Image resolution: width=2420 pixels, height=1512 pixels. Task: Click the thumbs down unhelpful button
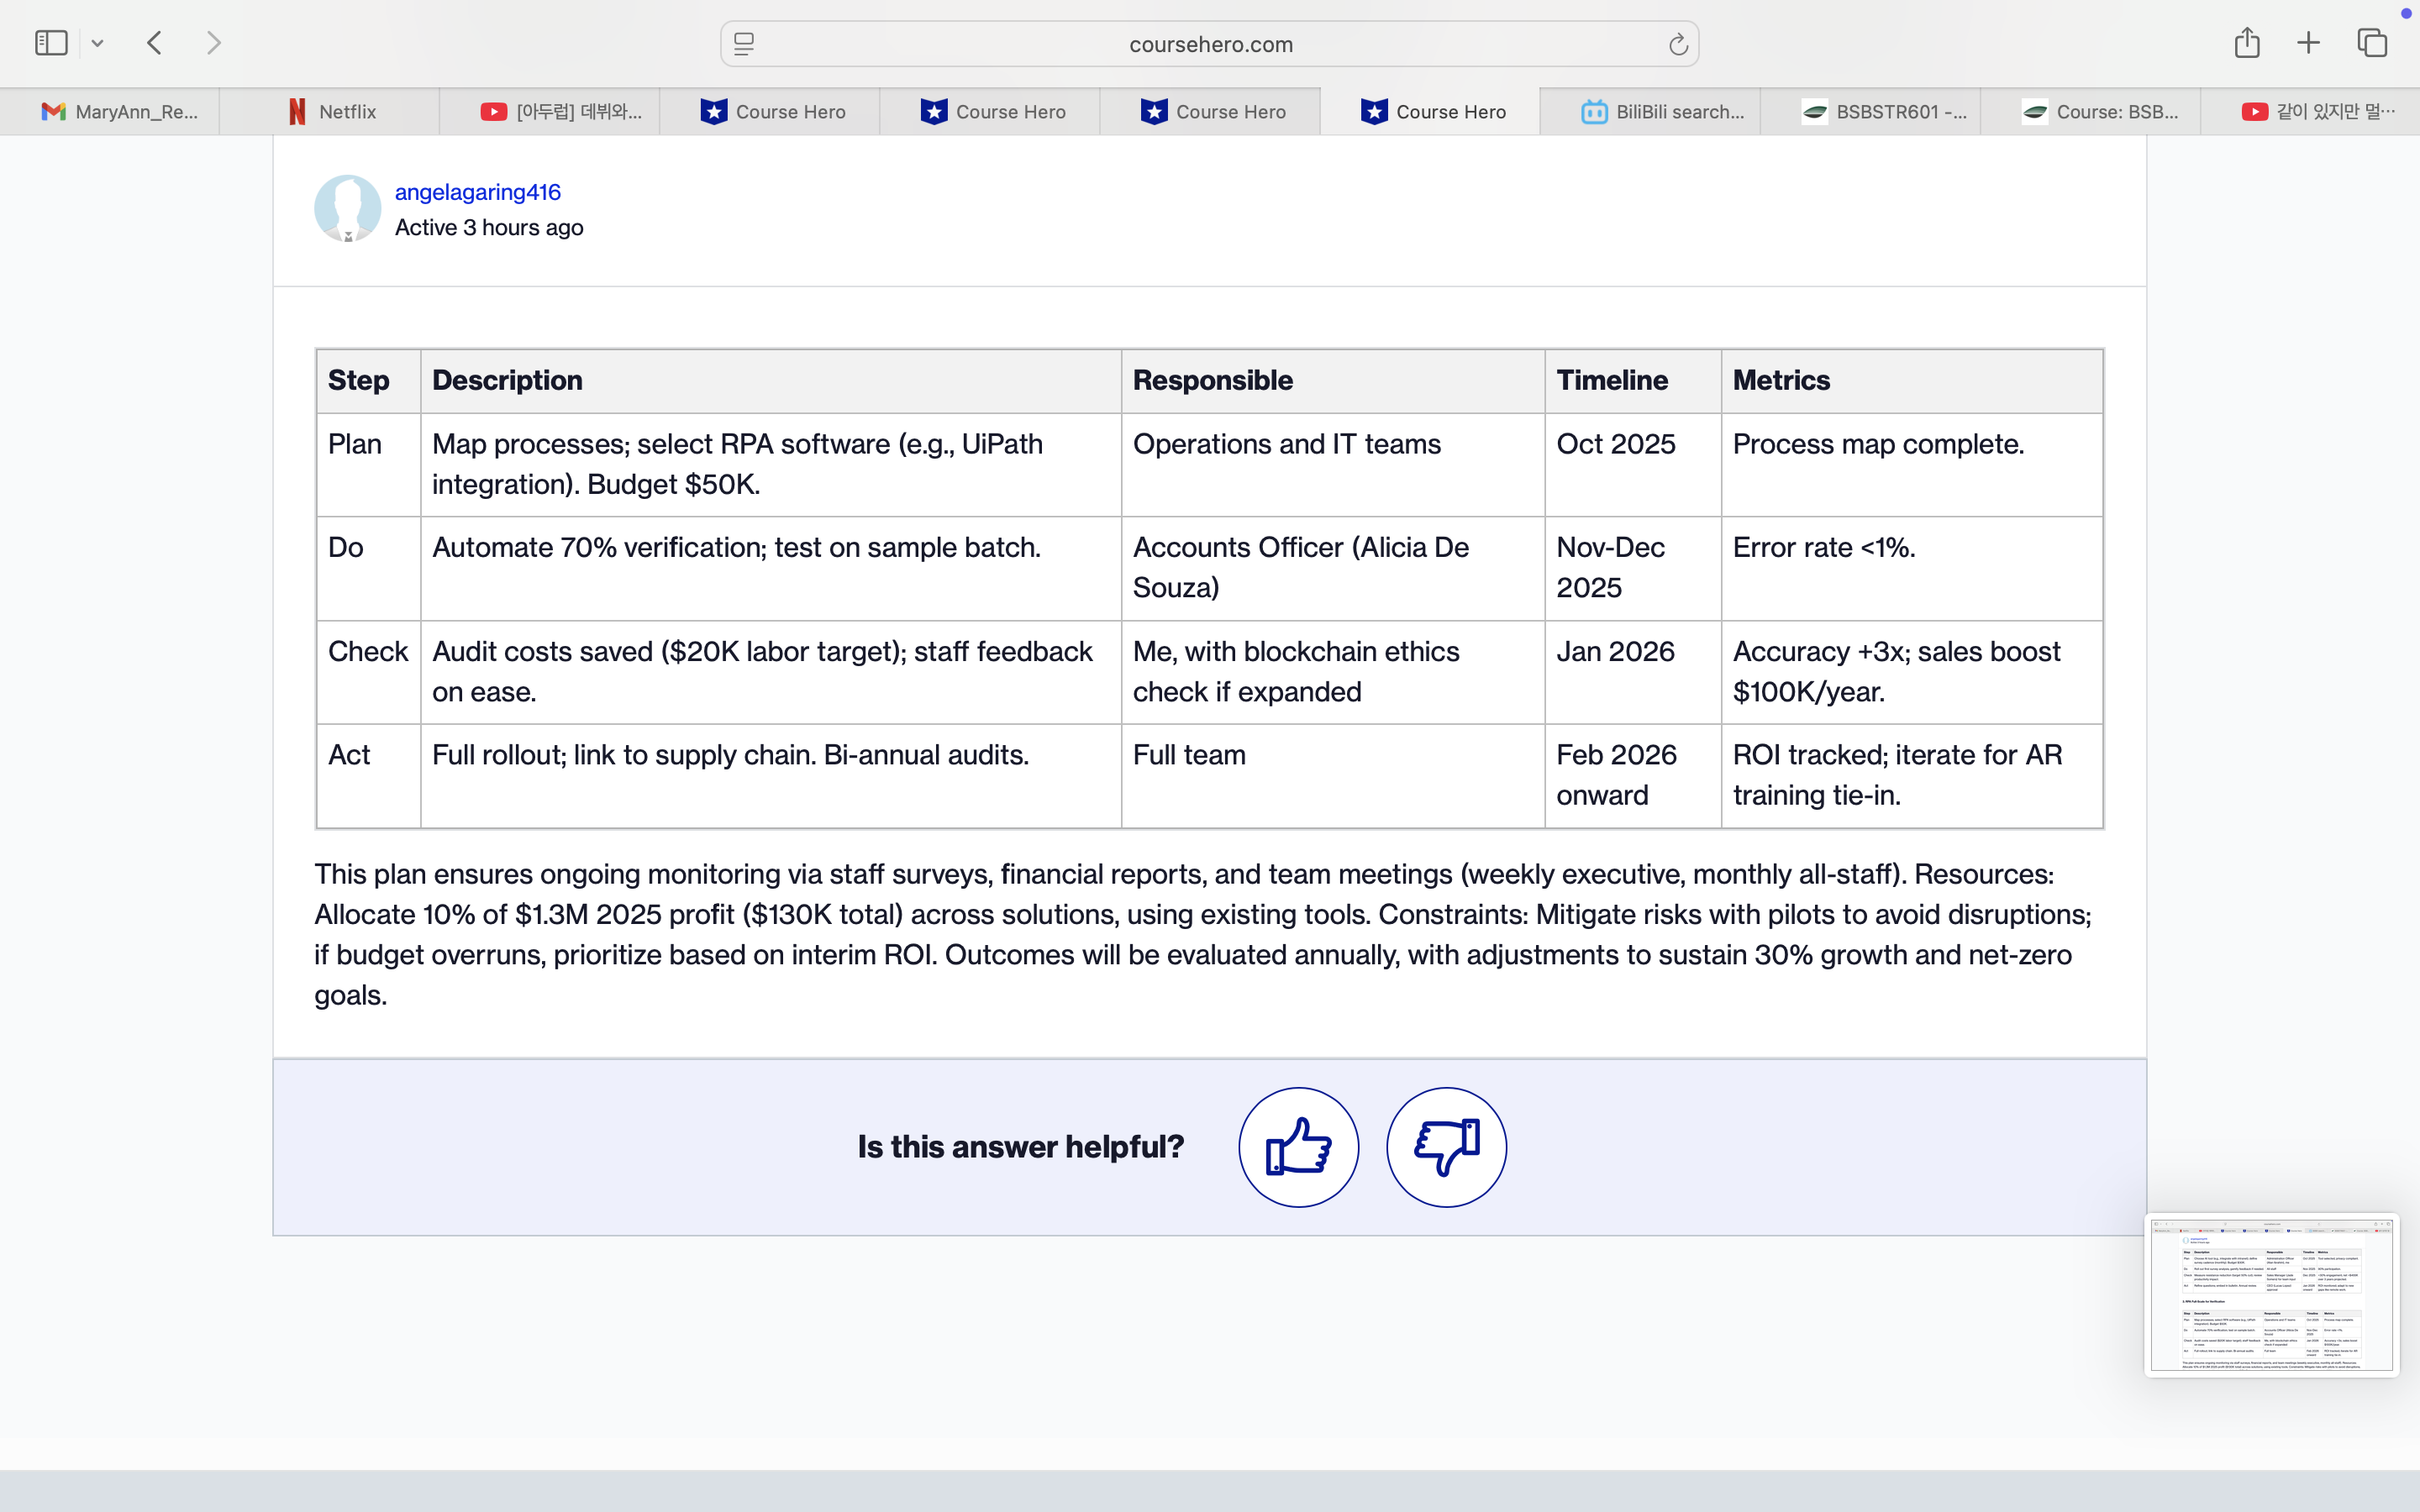point(1446,1147)
